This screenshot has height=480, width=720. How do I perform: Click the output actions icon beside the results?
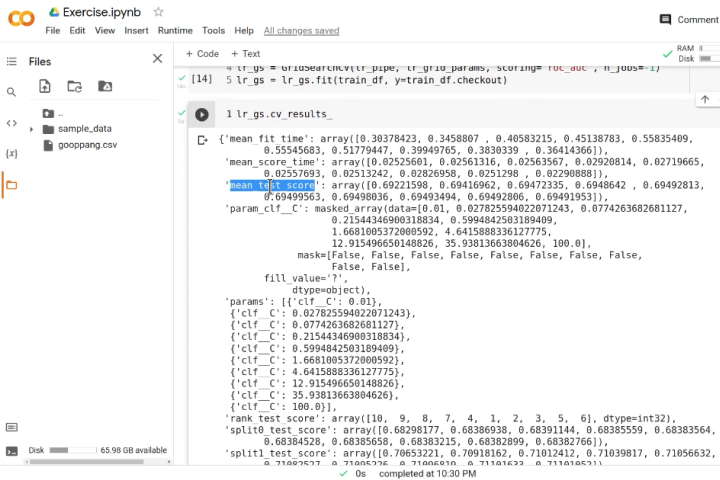[202, 140]
